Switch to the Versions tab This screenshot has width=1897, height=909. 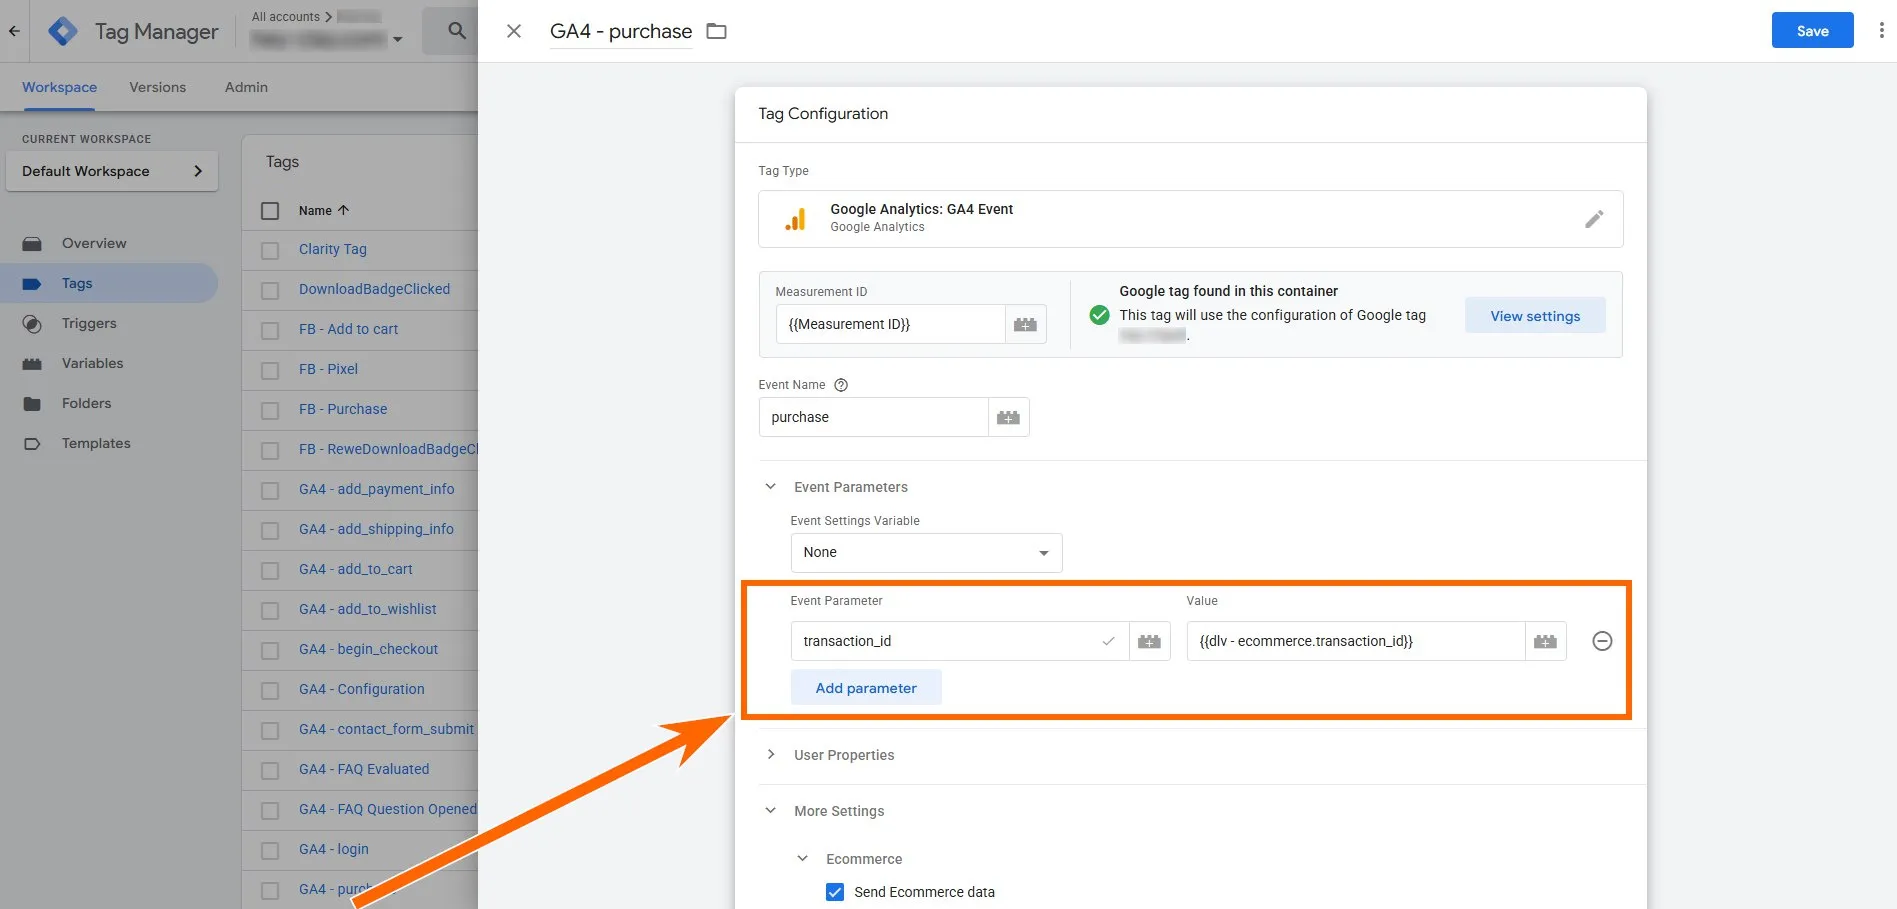tap(157, 87)
